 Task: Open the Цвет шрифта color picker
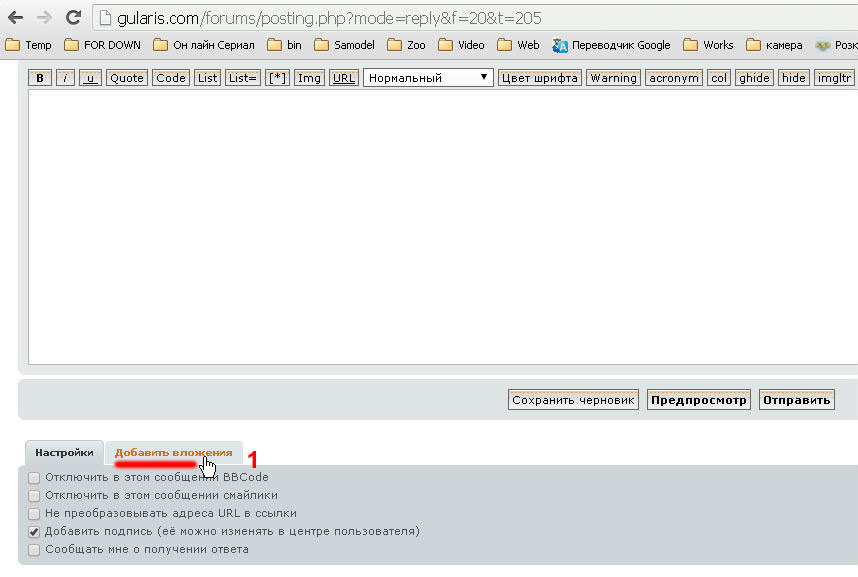540,78
